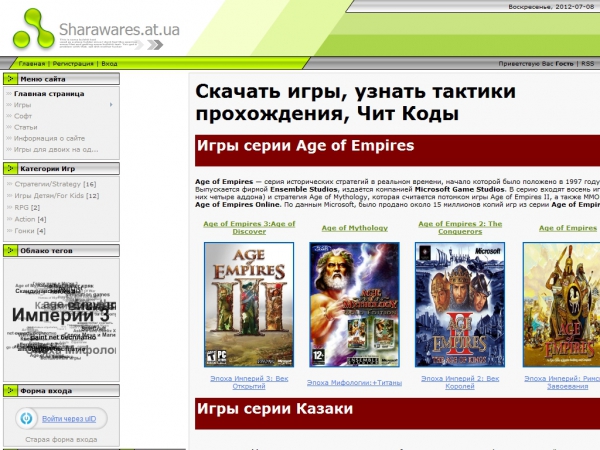Click green arrow icon beside Категории Игр
Screen dimensions: 600x450
[10, 168]
